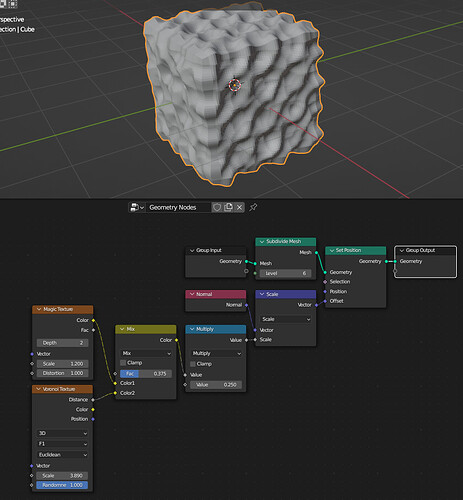Click the Color2 input socket on Mix
Screen dimensions: 463x500
[115, 393]
